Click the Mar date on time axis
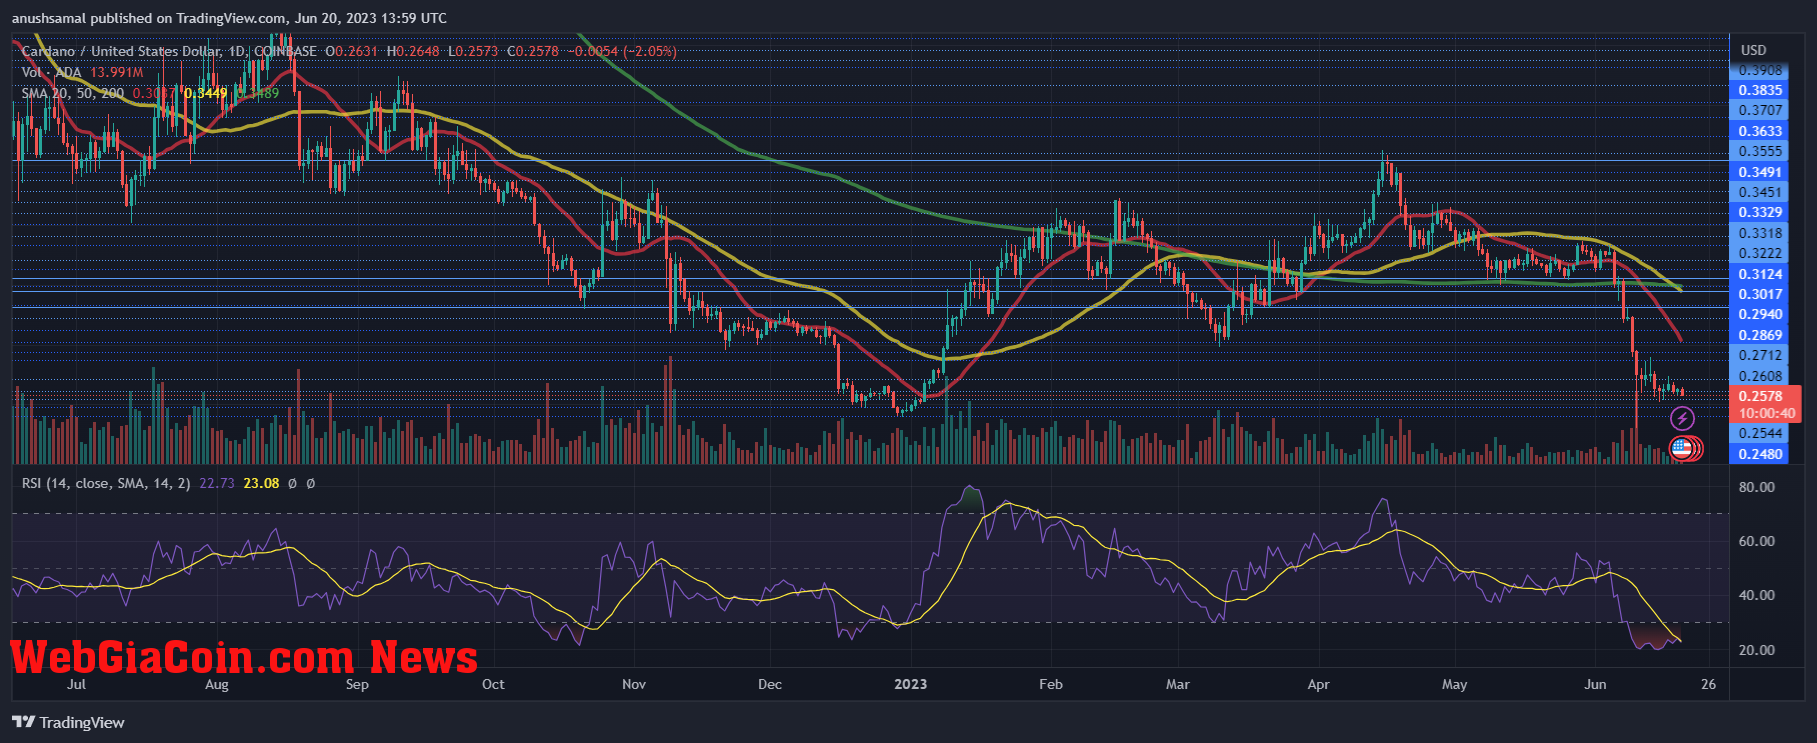The width and height of the screenshot is (1817, 743). tap(1178, 684)
